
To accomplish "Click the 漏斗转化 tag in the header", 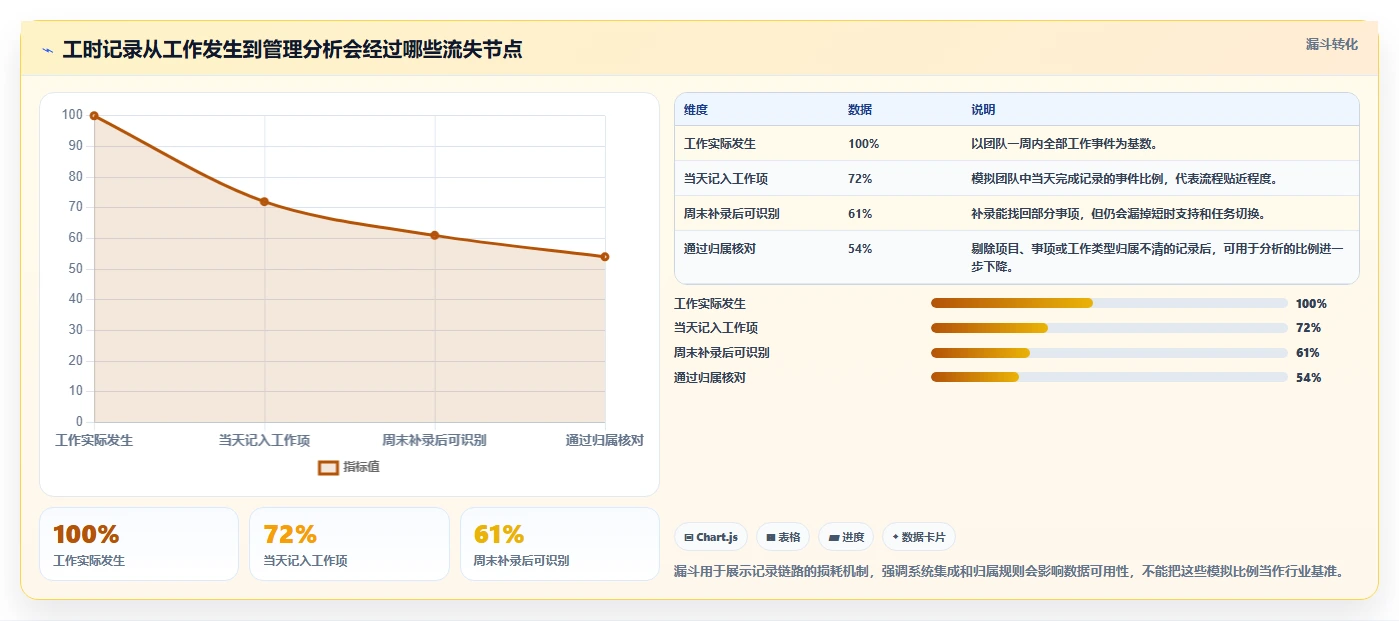I will pyautogui.click(x=1331, y=44).
